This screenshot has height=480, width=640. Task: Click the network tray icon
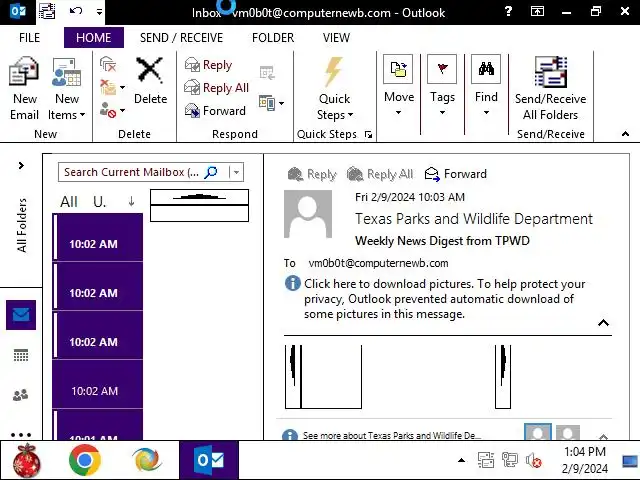point(509,460)
